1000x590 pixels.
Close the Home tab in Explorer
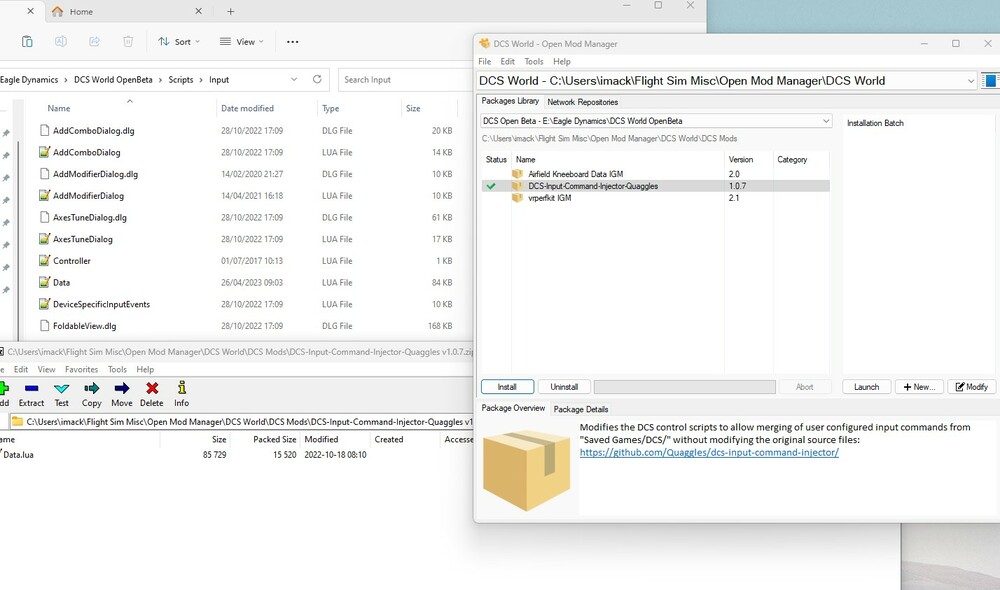point(198,11)
